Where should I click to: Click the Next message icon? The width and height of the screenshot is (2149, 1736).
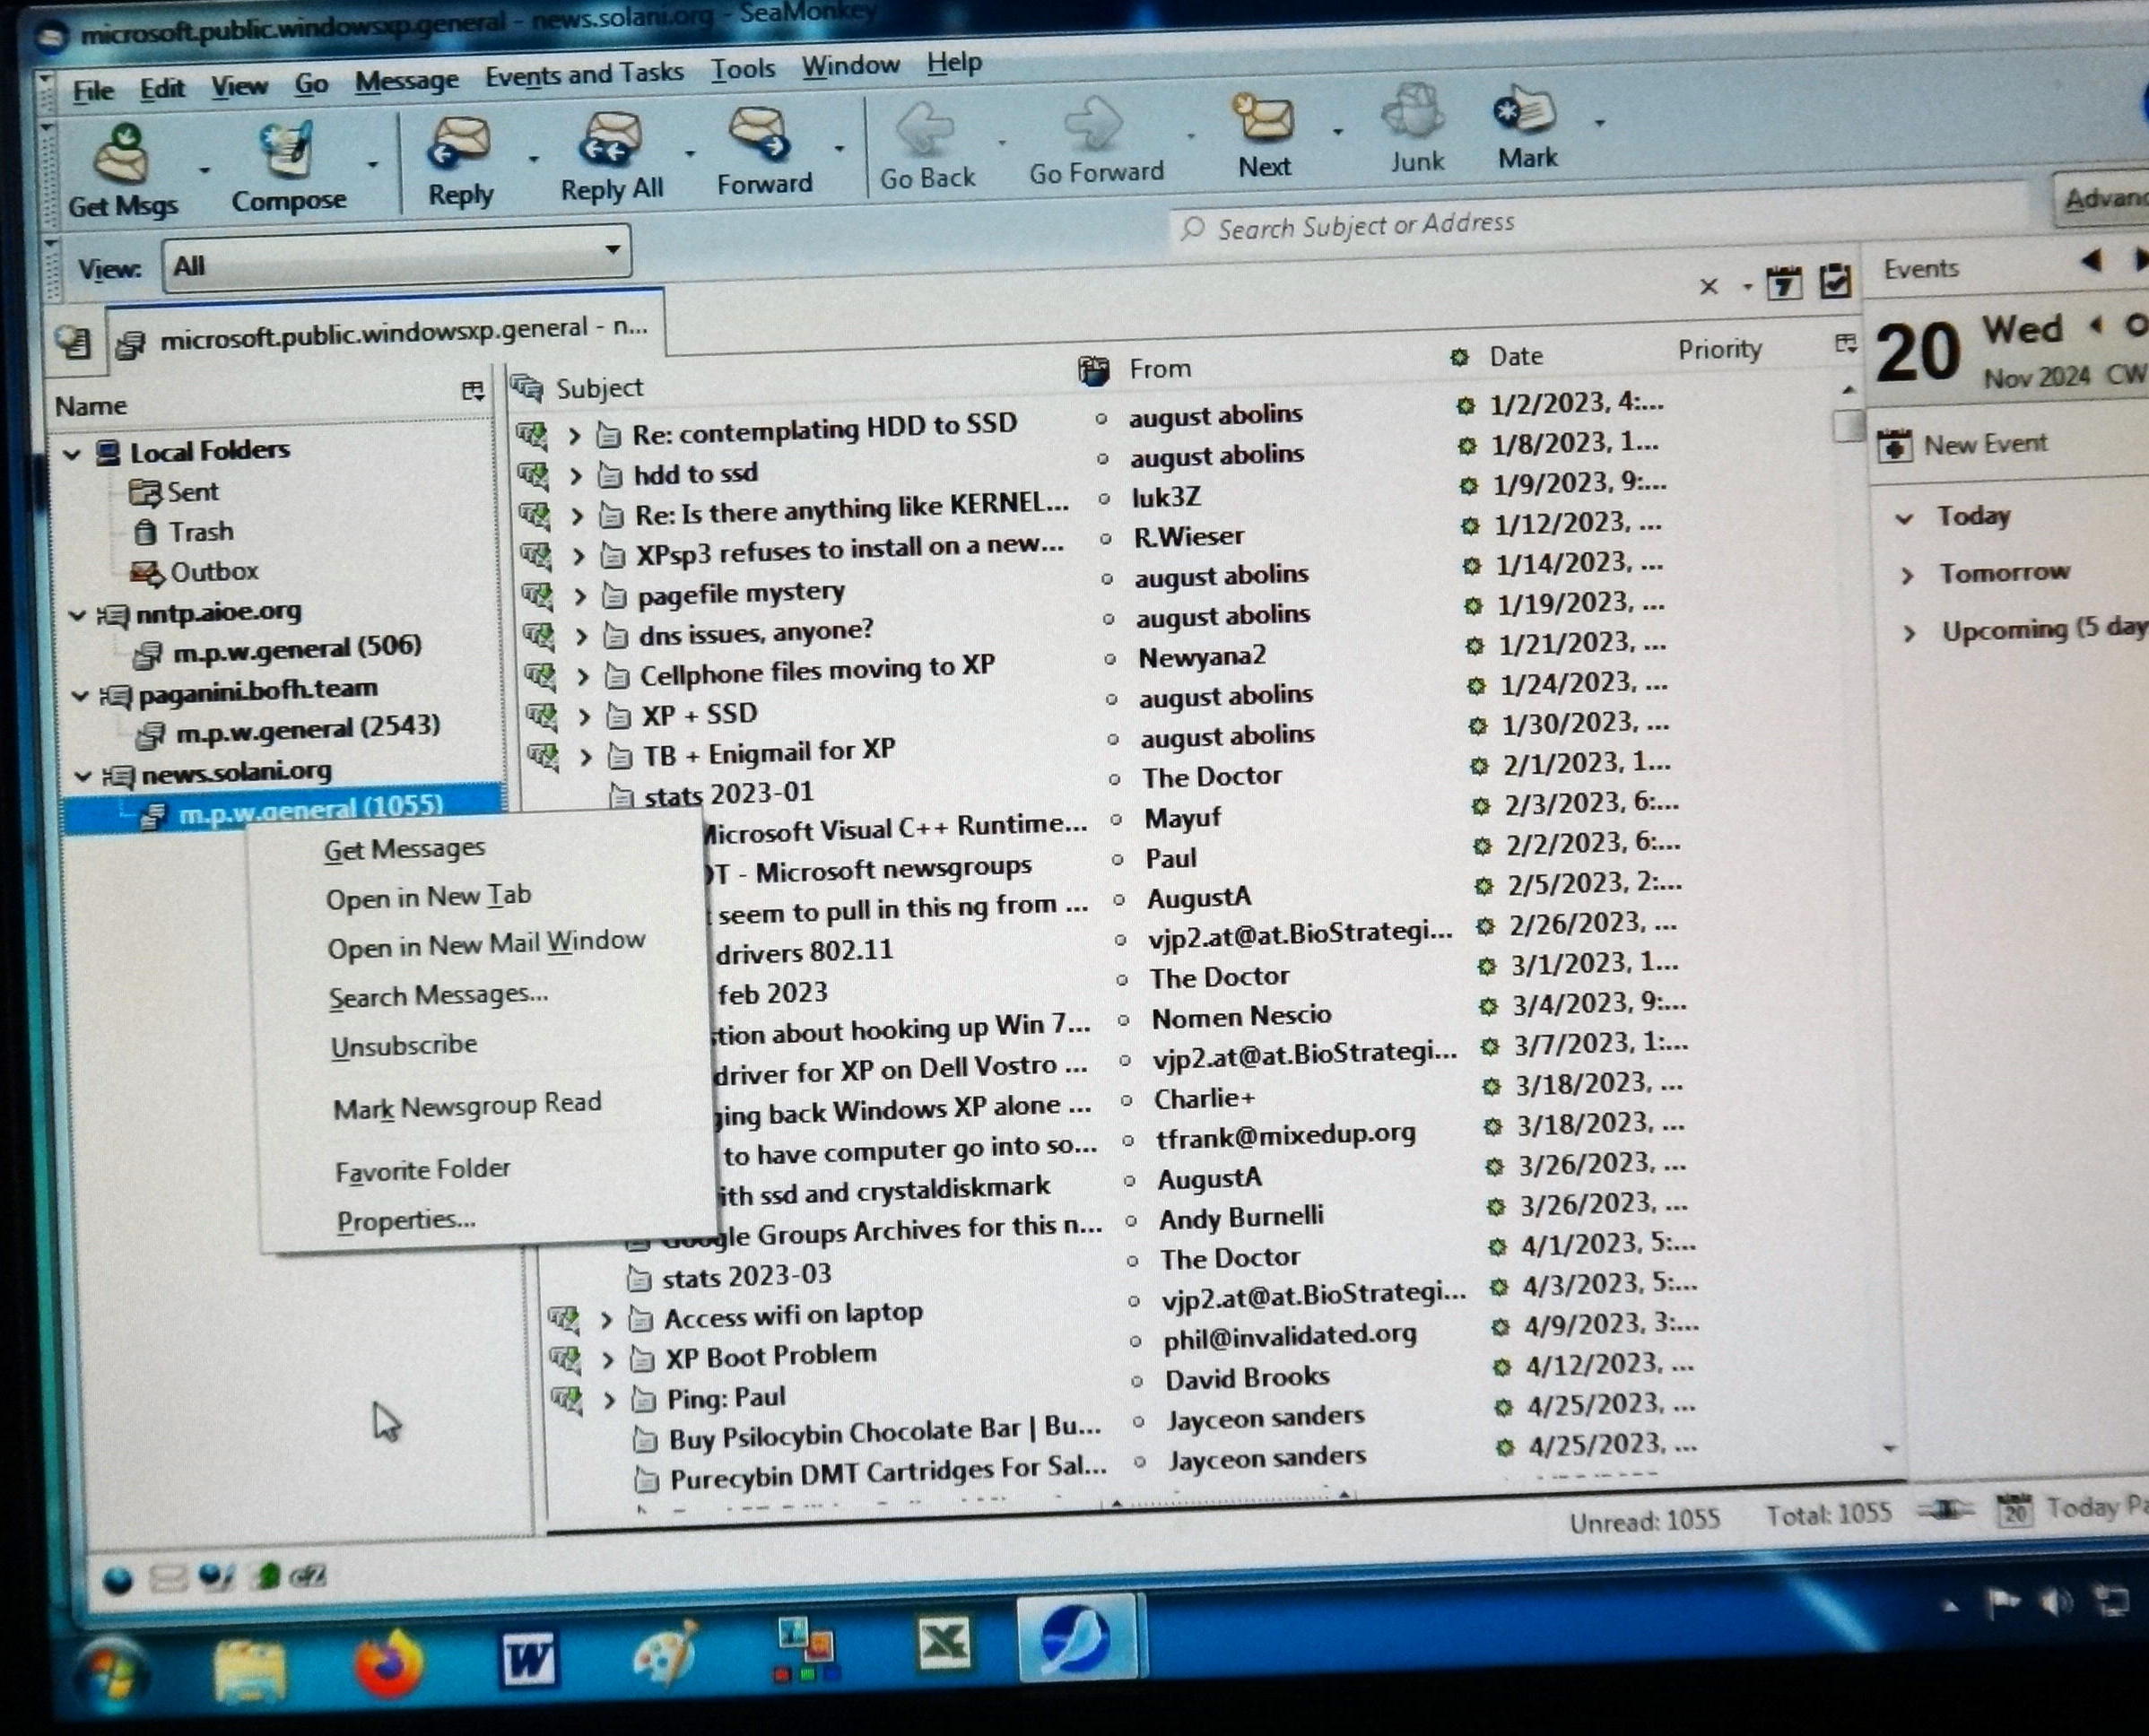click(1263, 118)
